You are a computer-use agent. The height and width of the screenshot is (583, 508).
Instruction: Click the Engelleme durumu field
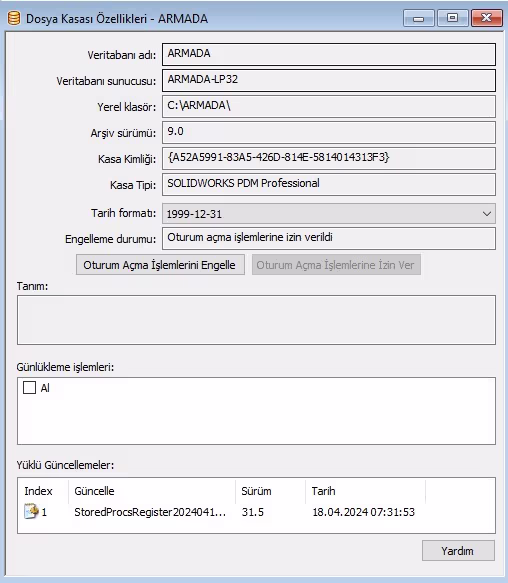[329, 238]
